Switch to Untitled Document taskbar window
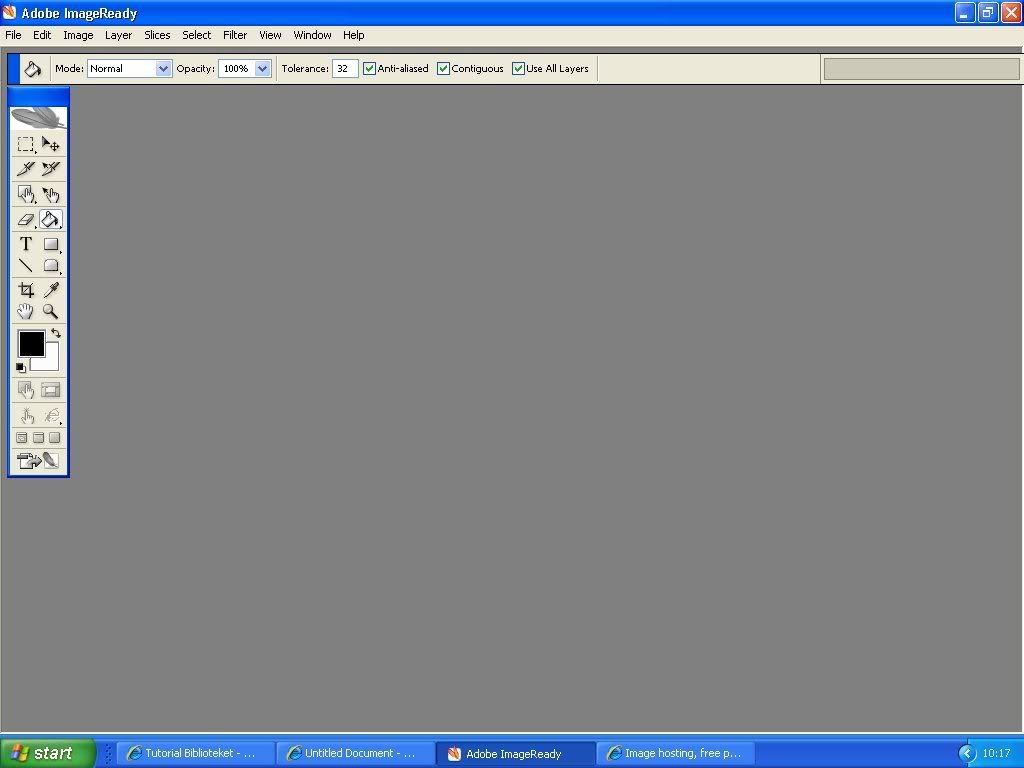 tap(355, 753)
